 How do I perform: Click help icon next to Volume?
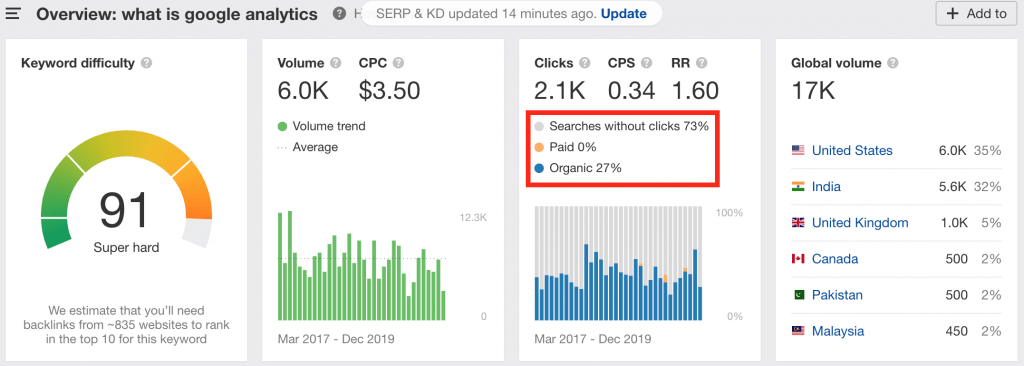336,63
